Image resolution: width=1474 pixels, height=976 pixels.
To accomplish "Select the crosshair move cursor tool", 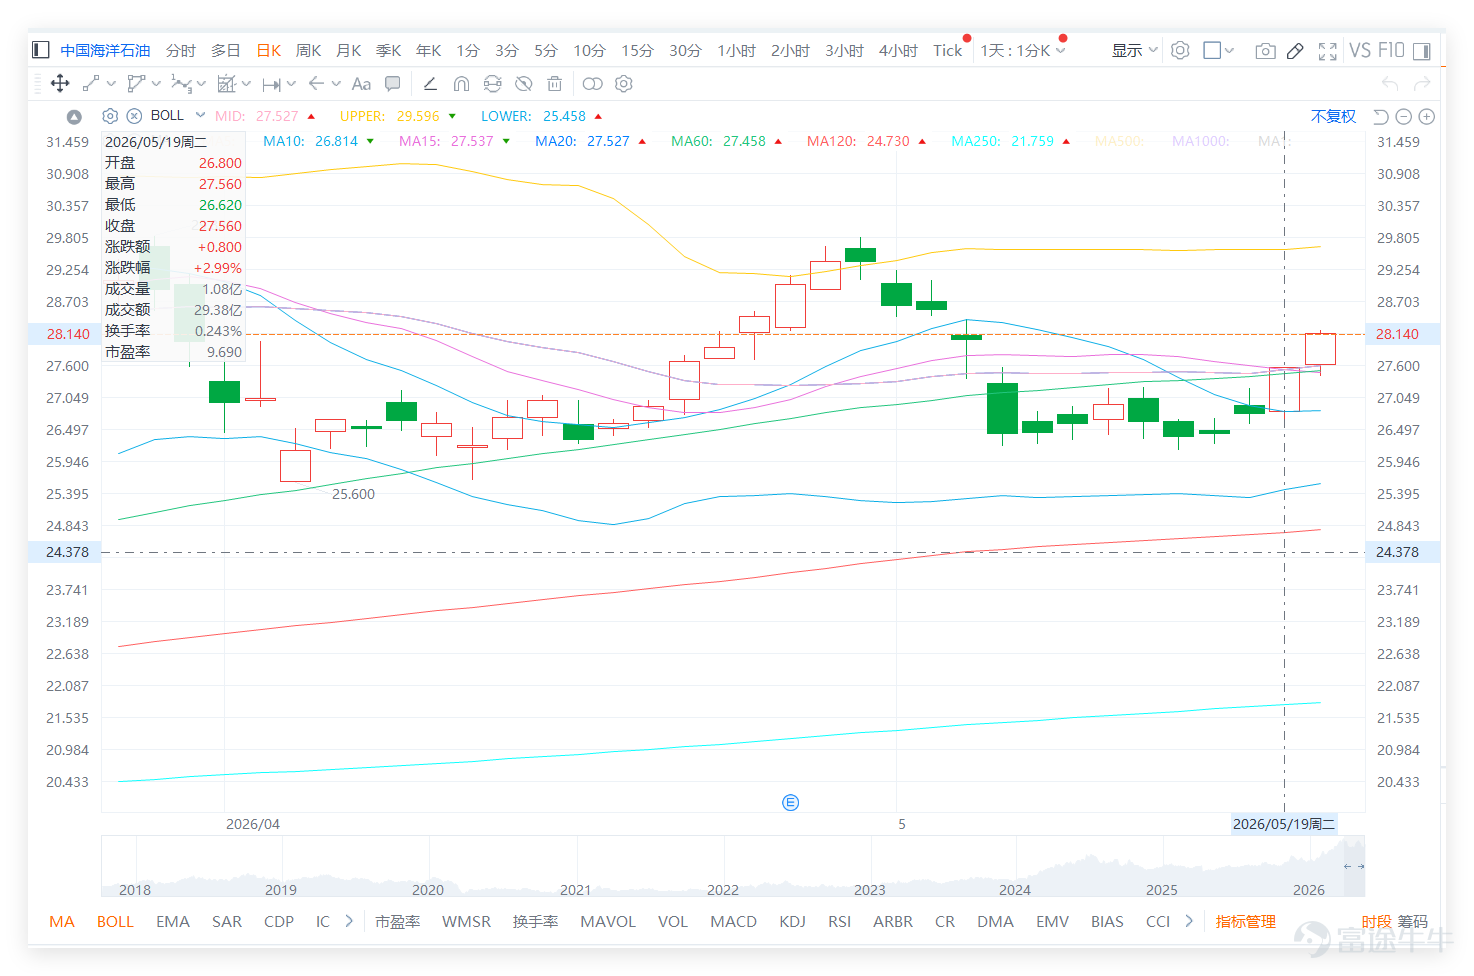I will [60, 84].
